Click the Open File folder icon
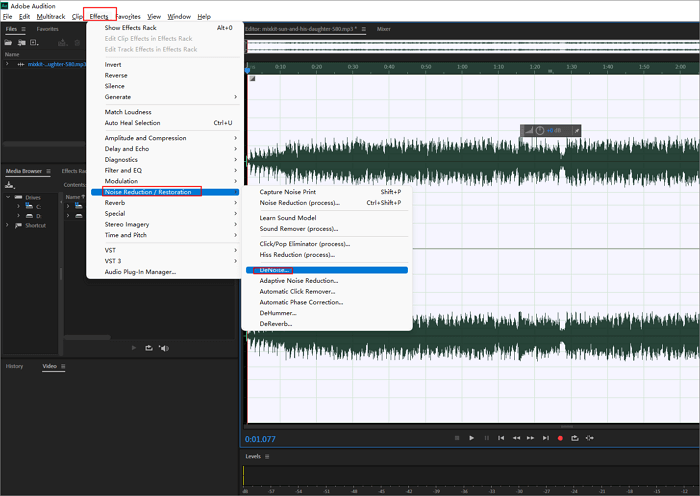Viewport: 700px width, 496px height. (x=8, y=42)
